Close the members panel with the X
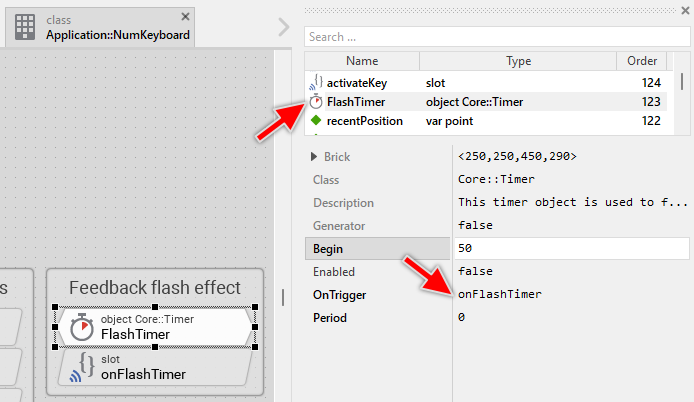Viewport: 694px width, 402px height. click(684, 11)
